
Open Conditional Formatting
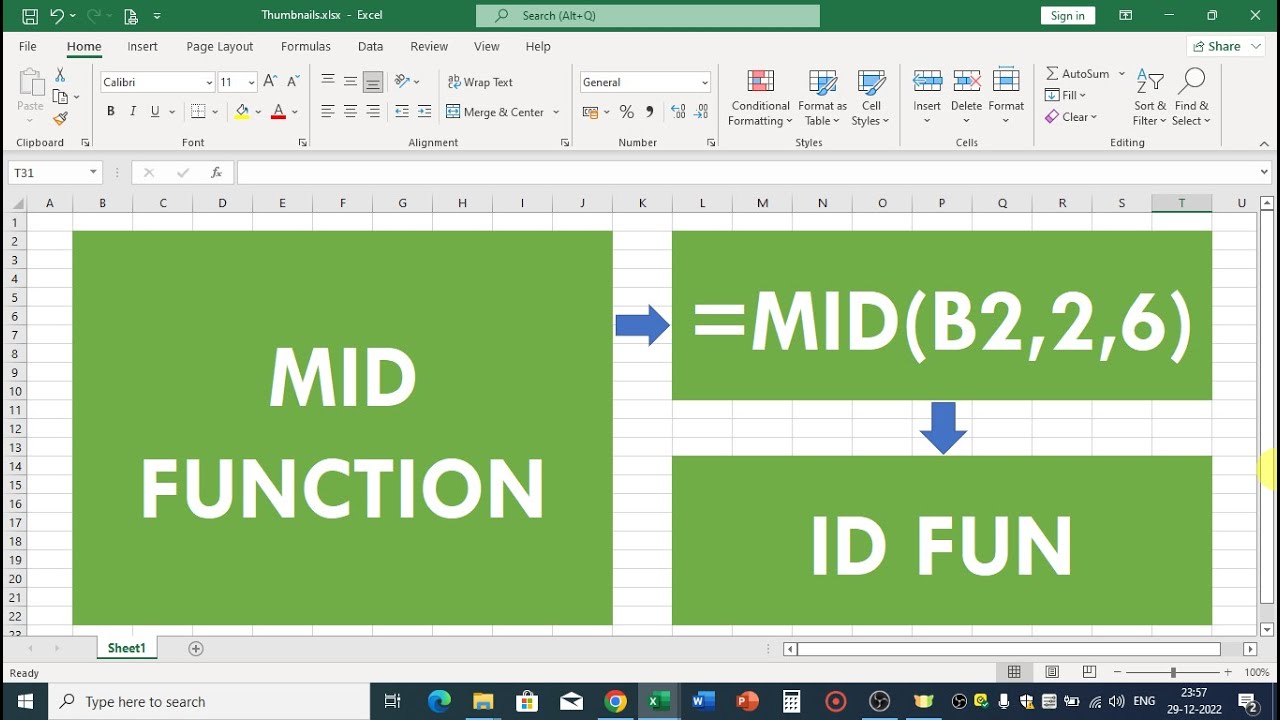pos(760,97)
